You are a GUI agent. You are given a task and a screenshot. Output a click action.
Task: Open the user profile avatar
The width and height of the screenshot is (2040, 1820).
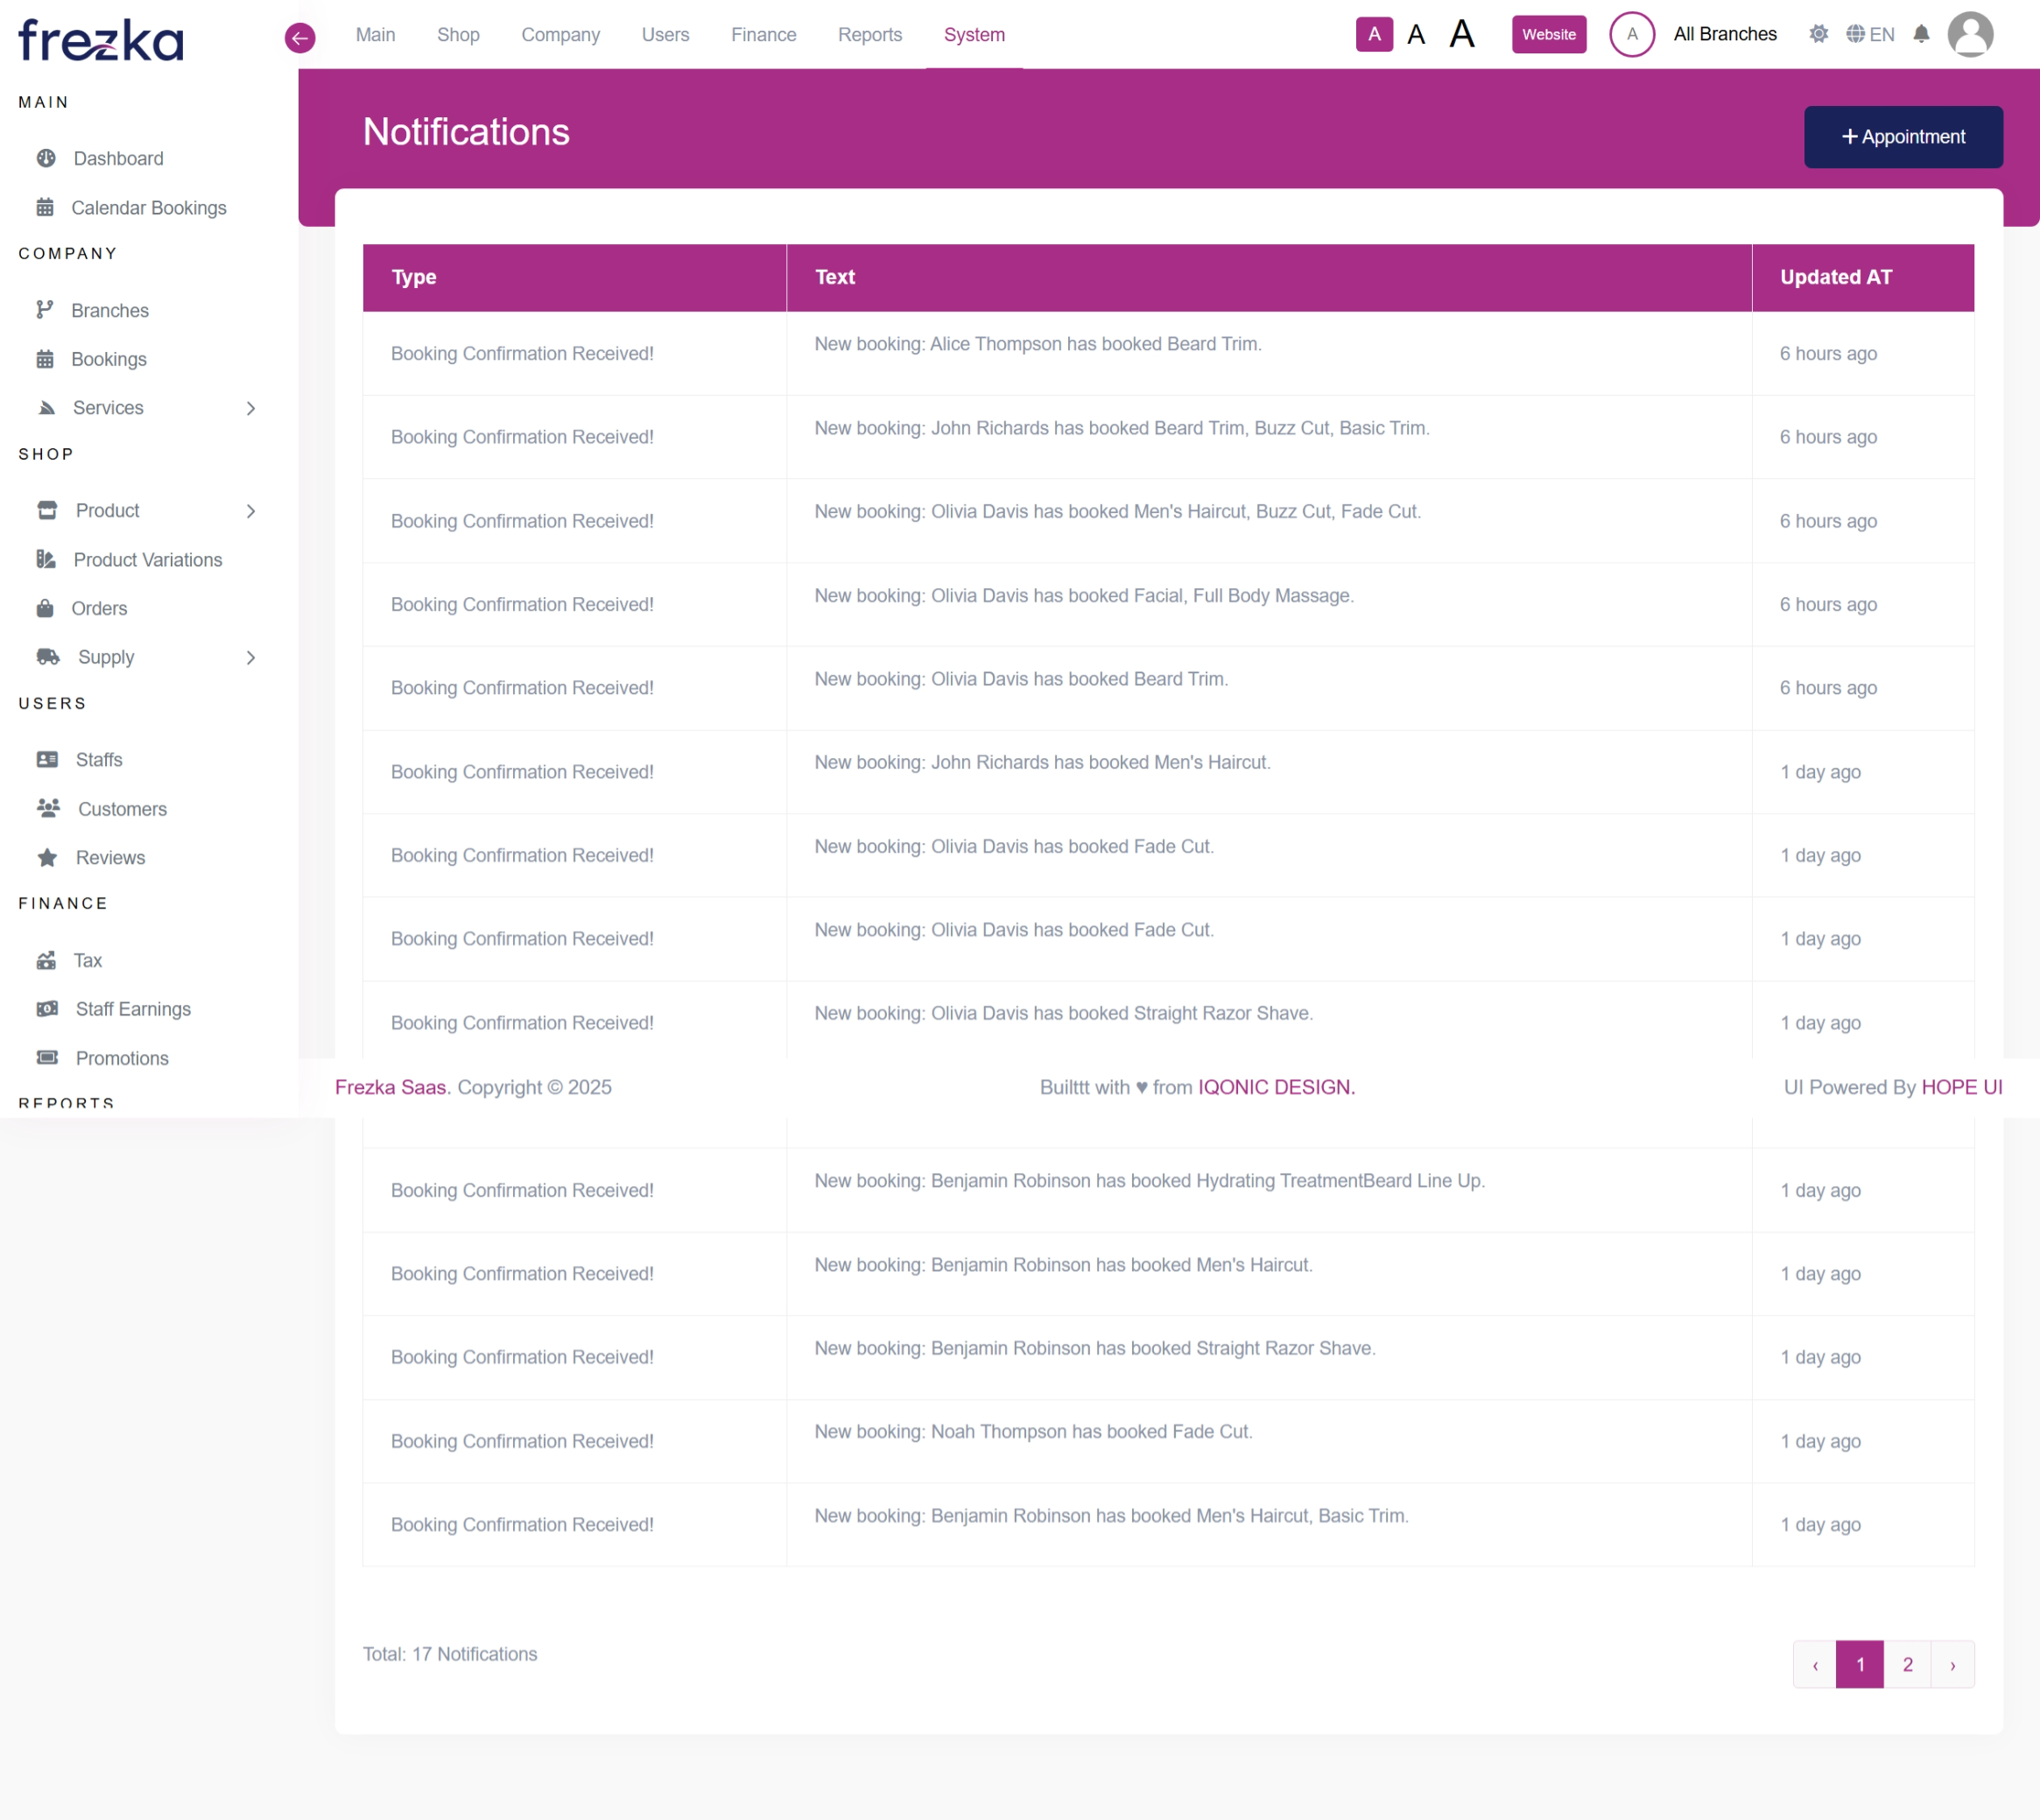tap(1970, 34)
